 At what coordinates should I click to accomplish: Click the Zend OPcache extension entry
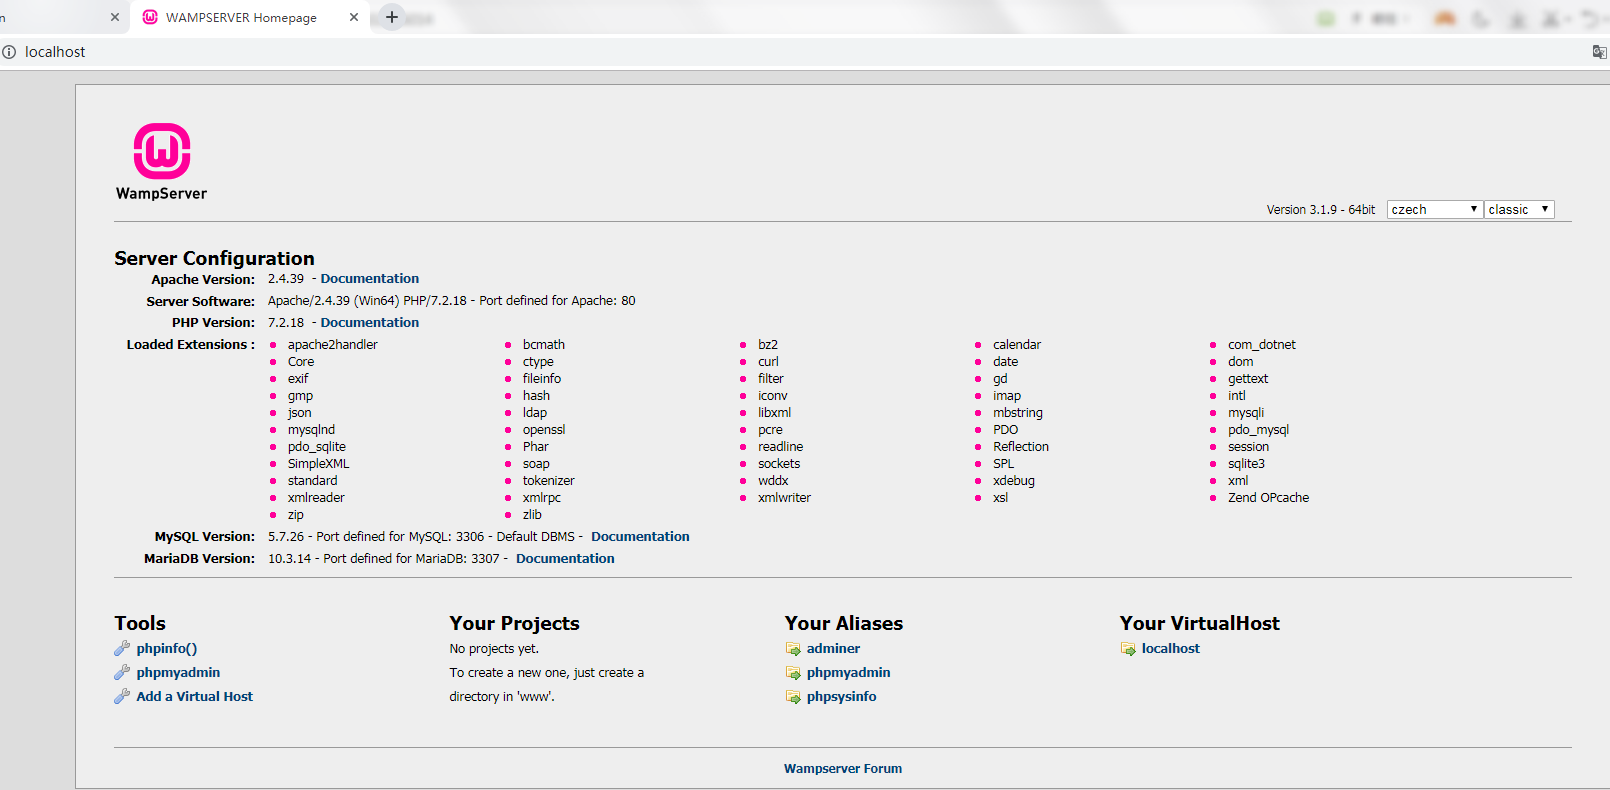(x=1268, y=498)
